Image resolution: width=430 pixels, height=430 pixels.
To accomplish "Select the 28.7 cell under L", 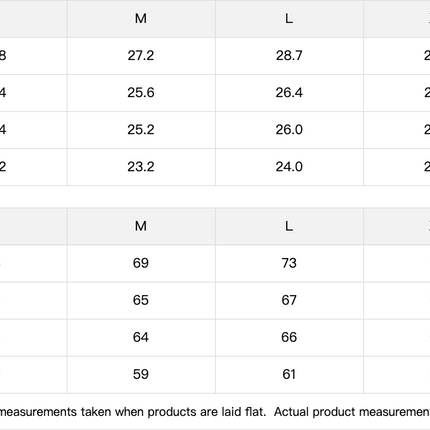I will point(289,56).
